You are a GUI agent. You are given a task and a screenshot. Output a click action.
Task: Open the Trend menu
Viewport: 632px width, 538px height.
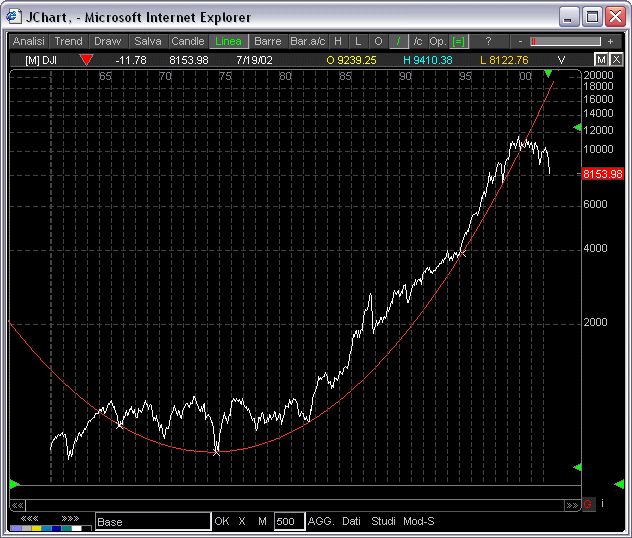pos(69,41)
